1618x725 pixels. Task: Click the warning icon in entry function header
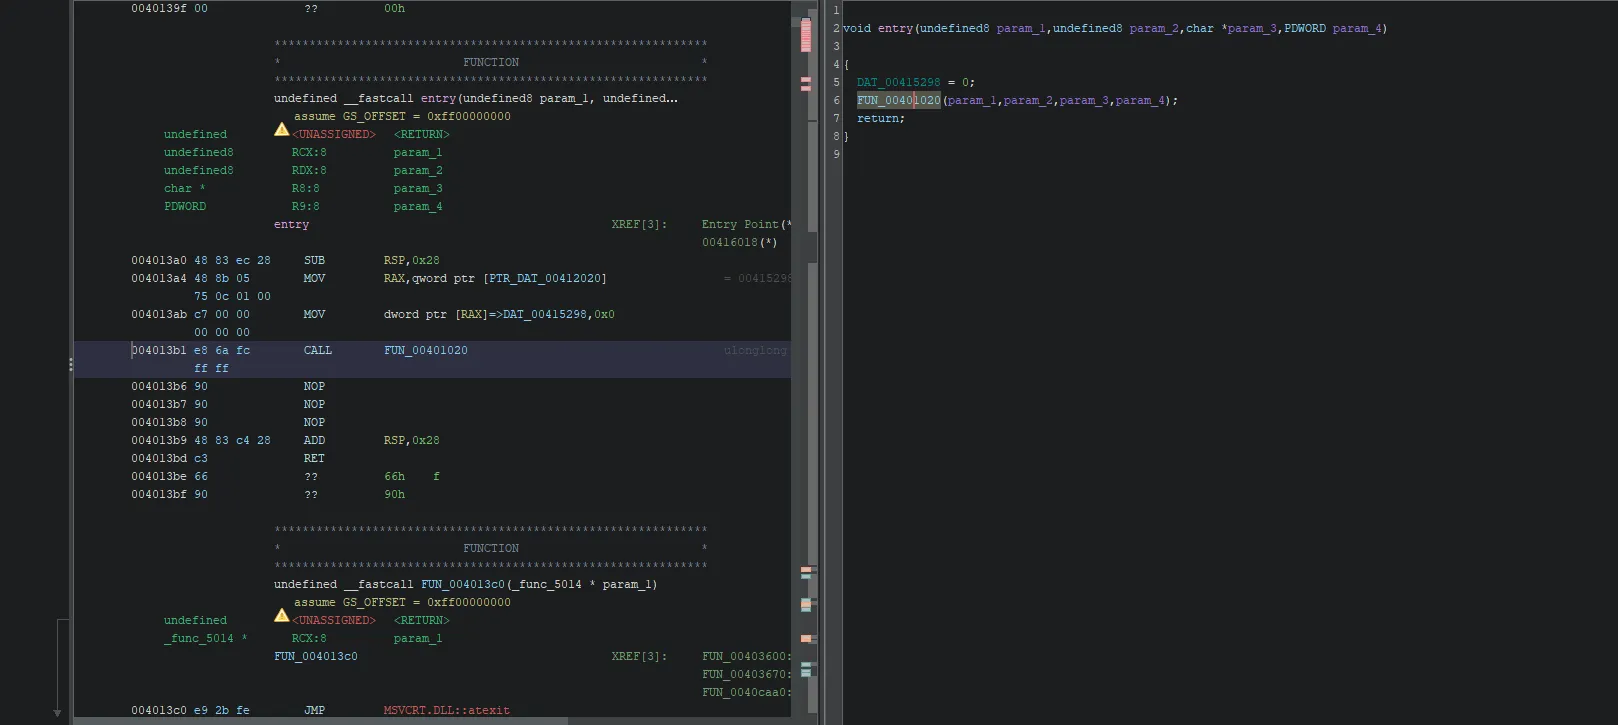pos(282,130)
